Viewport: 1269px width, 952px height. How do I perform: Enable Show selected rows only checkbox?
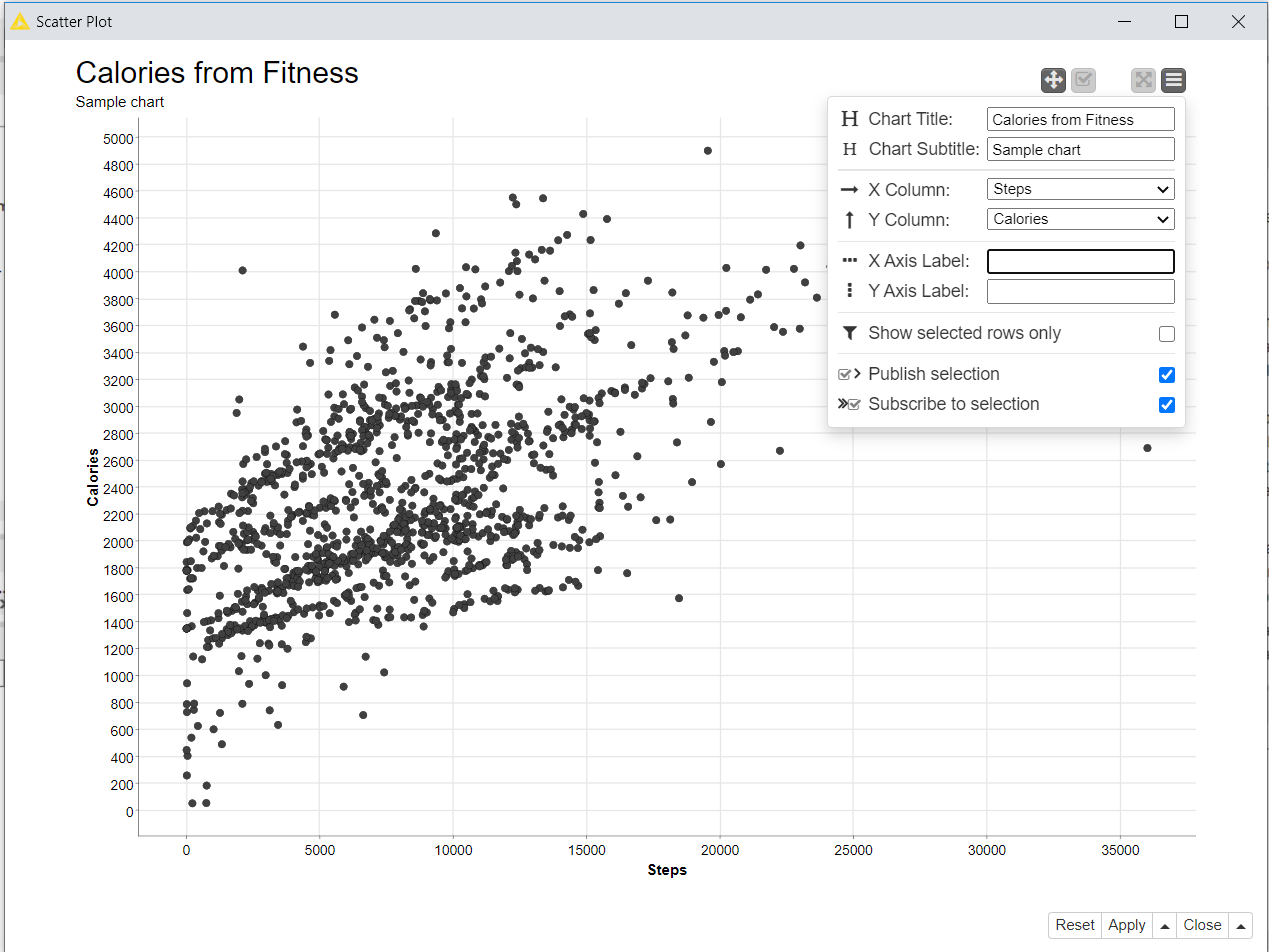click(1166, 334)
